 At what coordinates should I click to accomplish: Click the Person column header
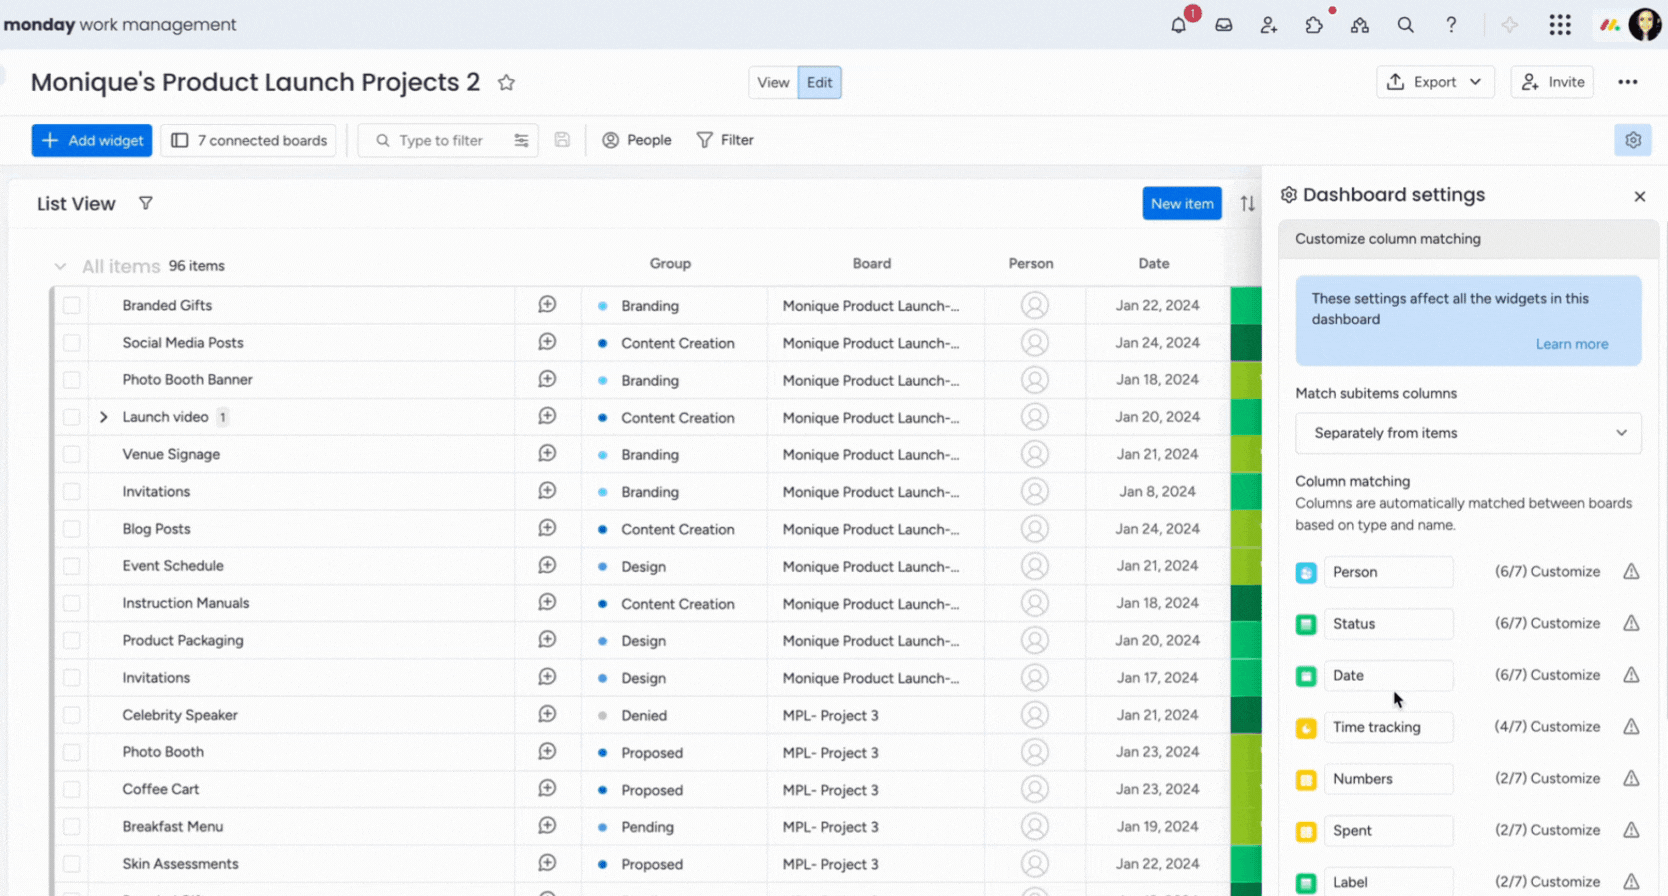[1031, 264]
